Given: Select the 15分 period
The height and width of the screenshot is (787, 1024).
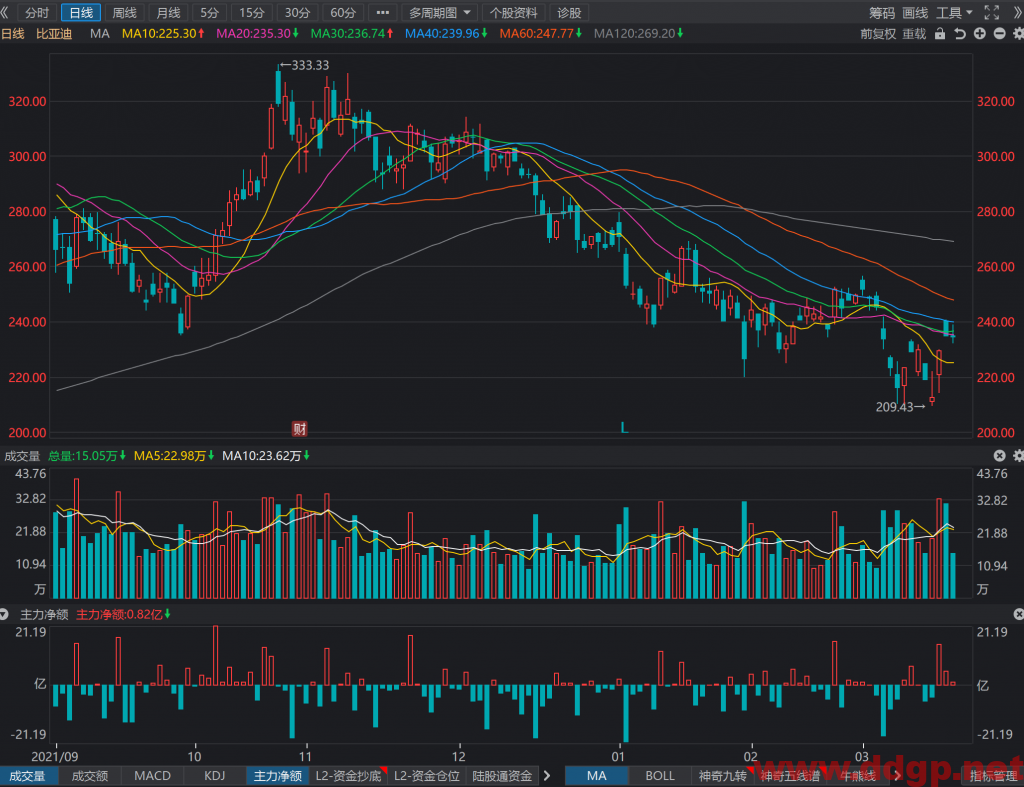Looking at the screenshot, I should point(252,12).
